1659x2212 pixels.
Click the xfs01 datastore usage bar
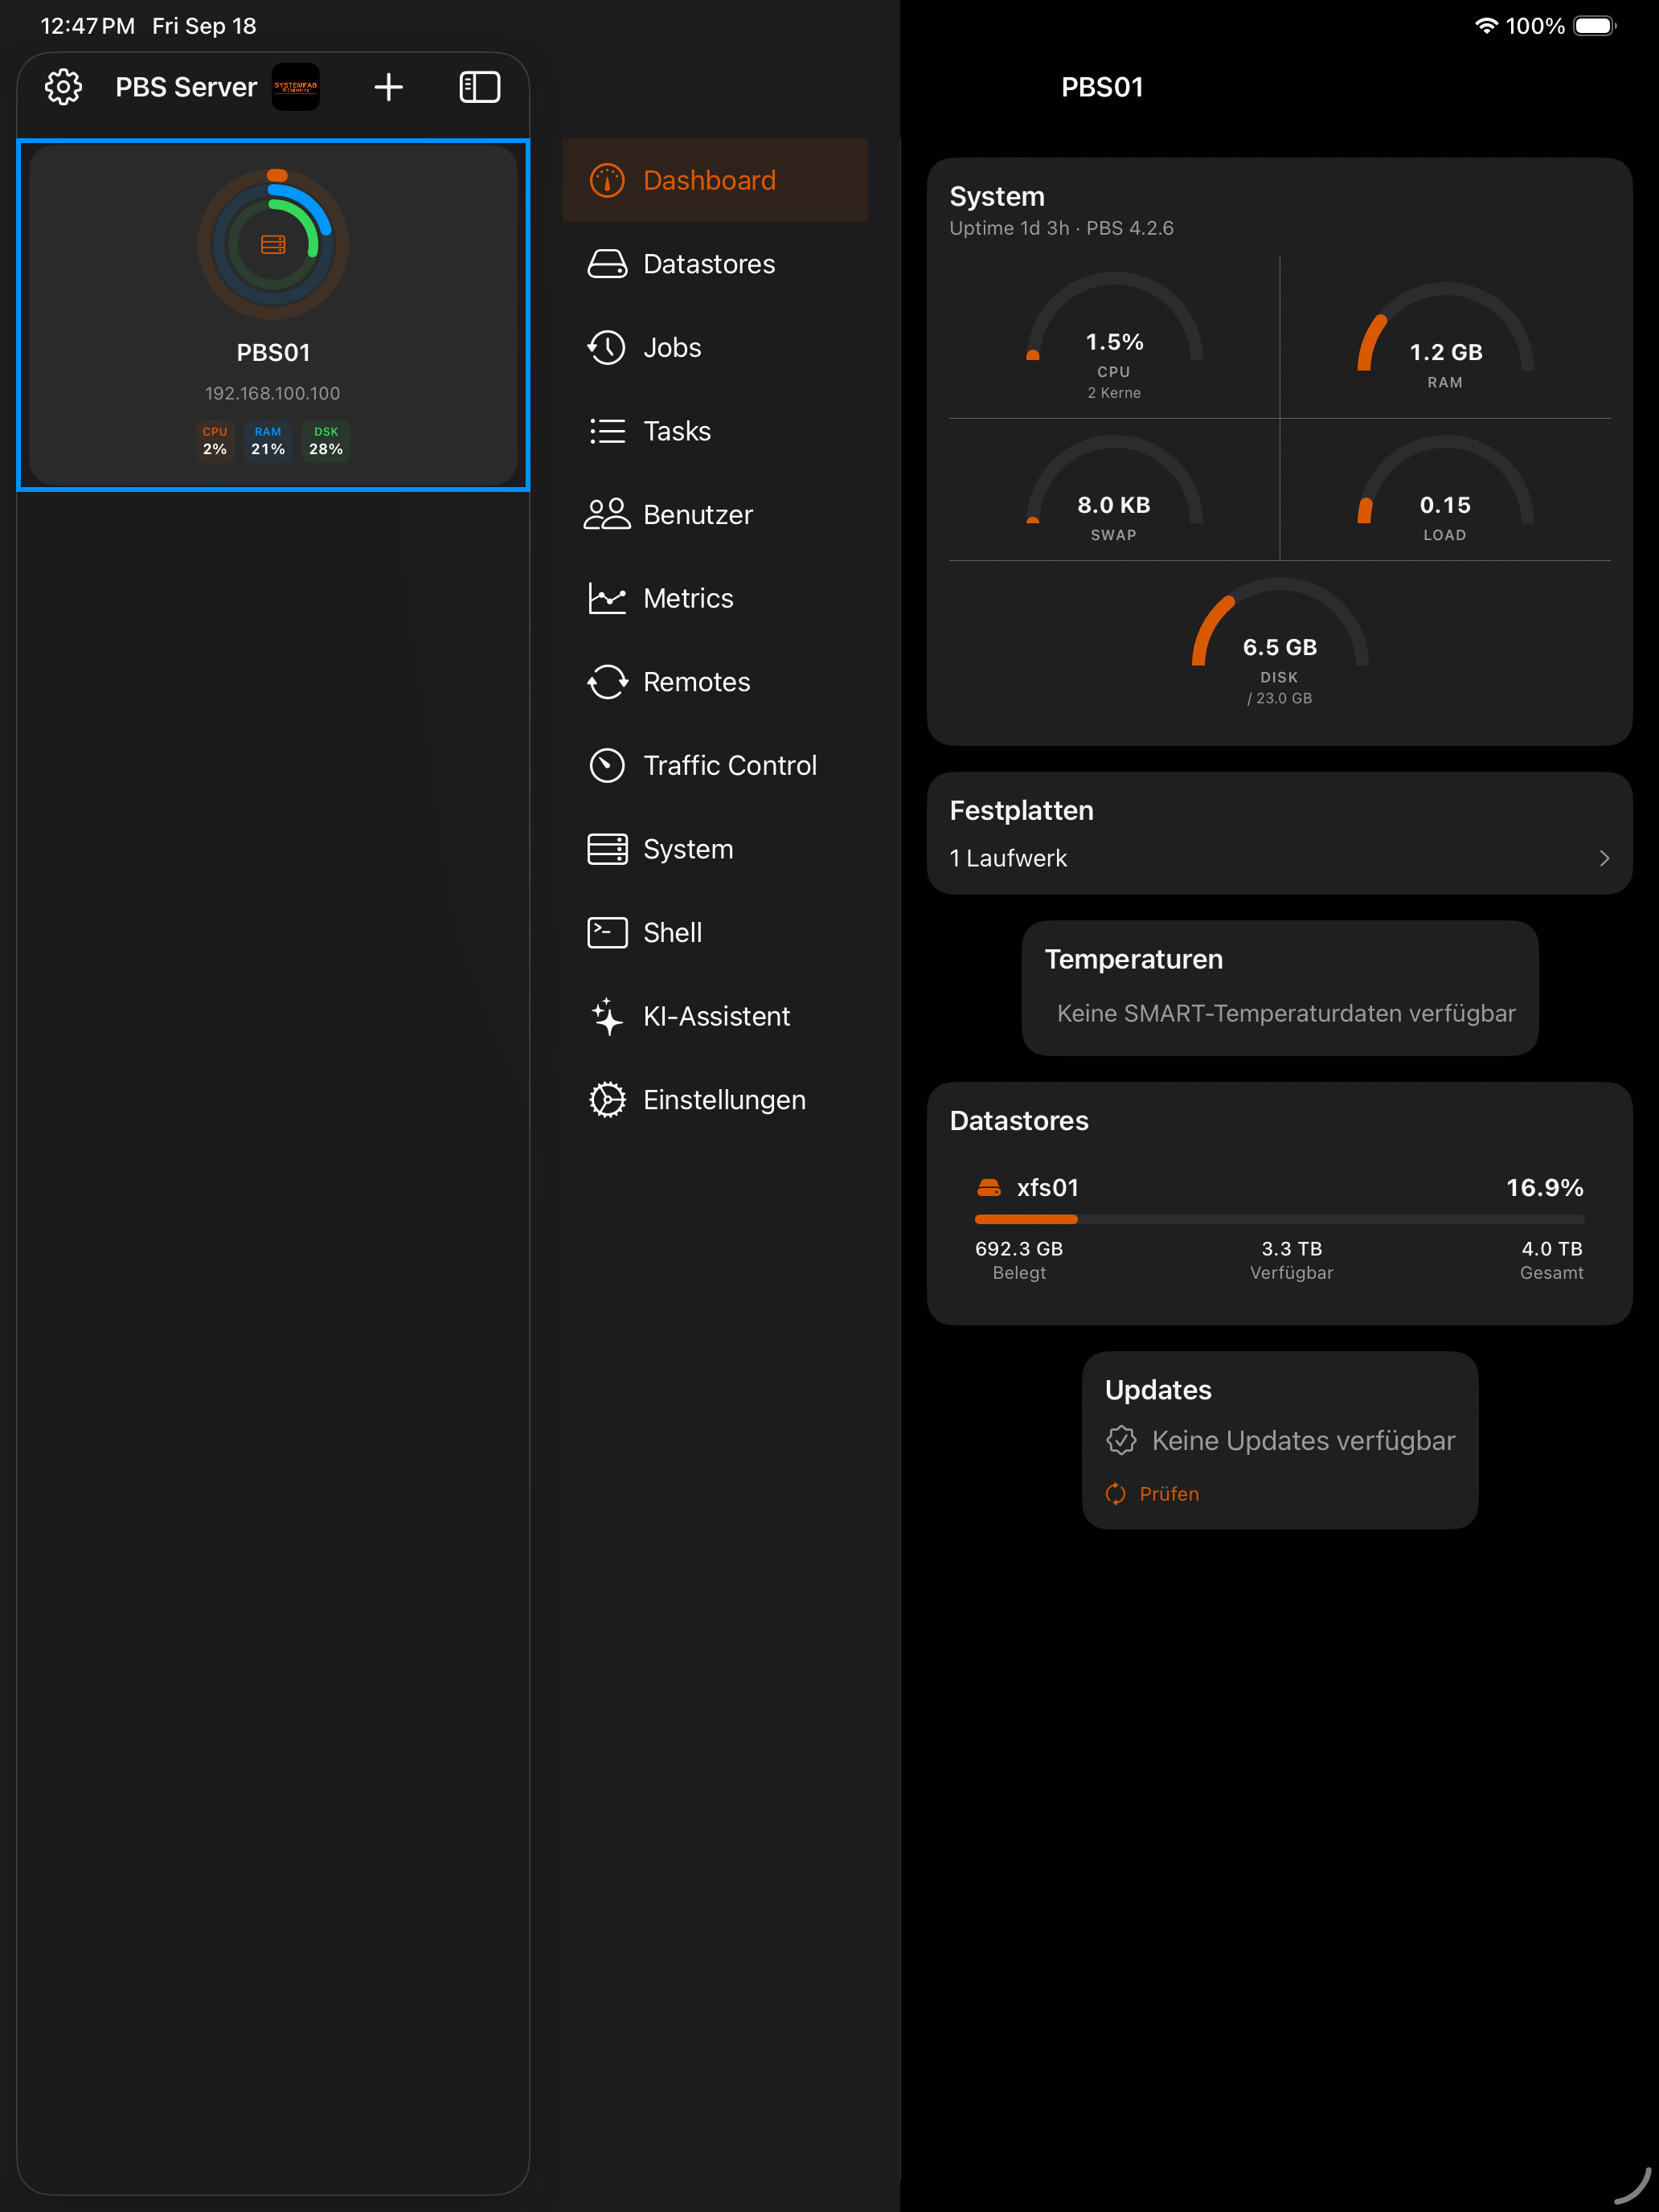pyautogui.click(x=1279, y=1219)
